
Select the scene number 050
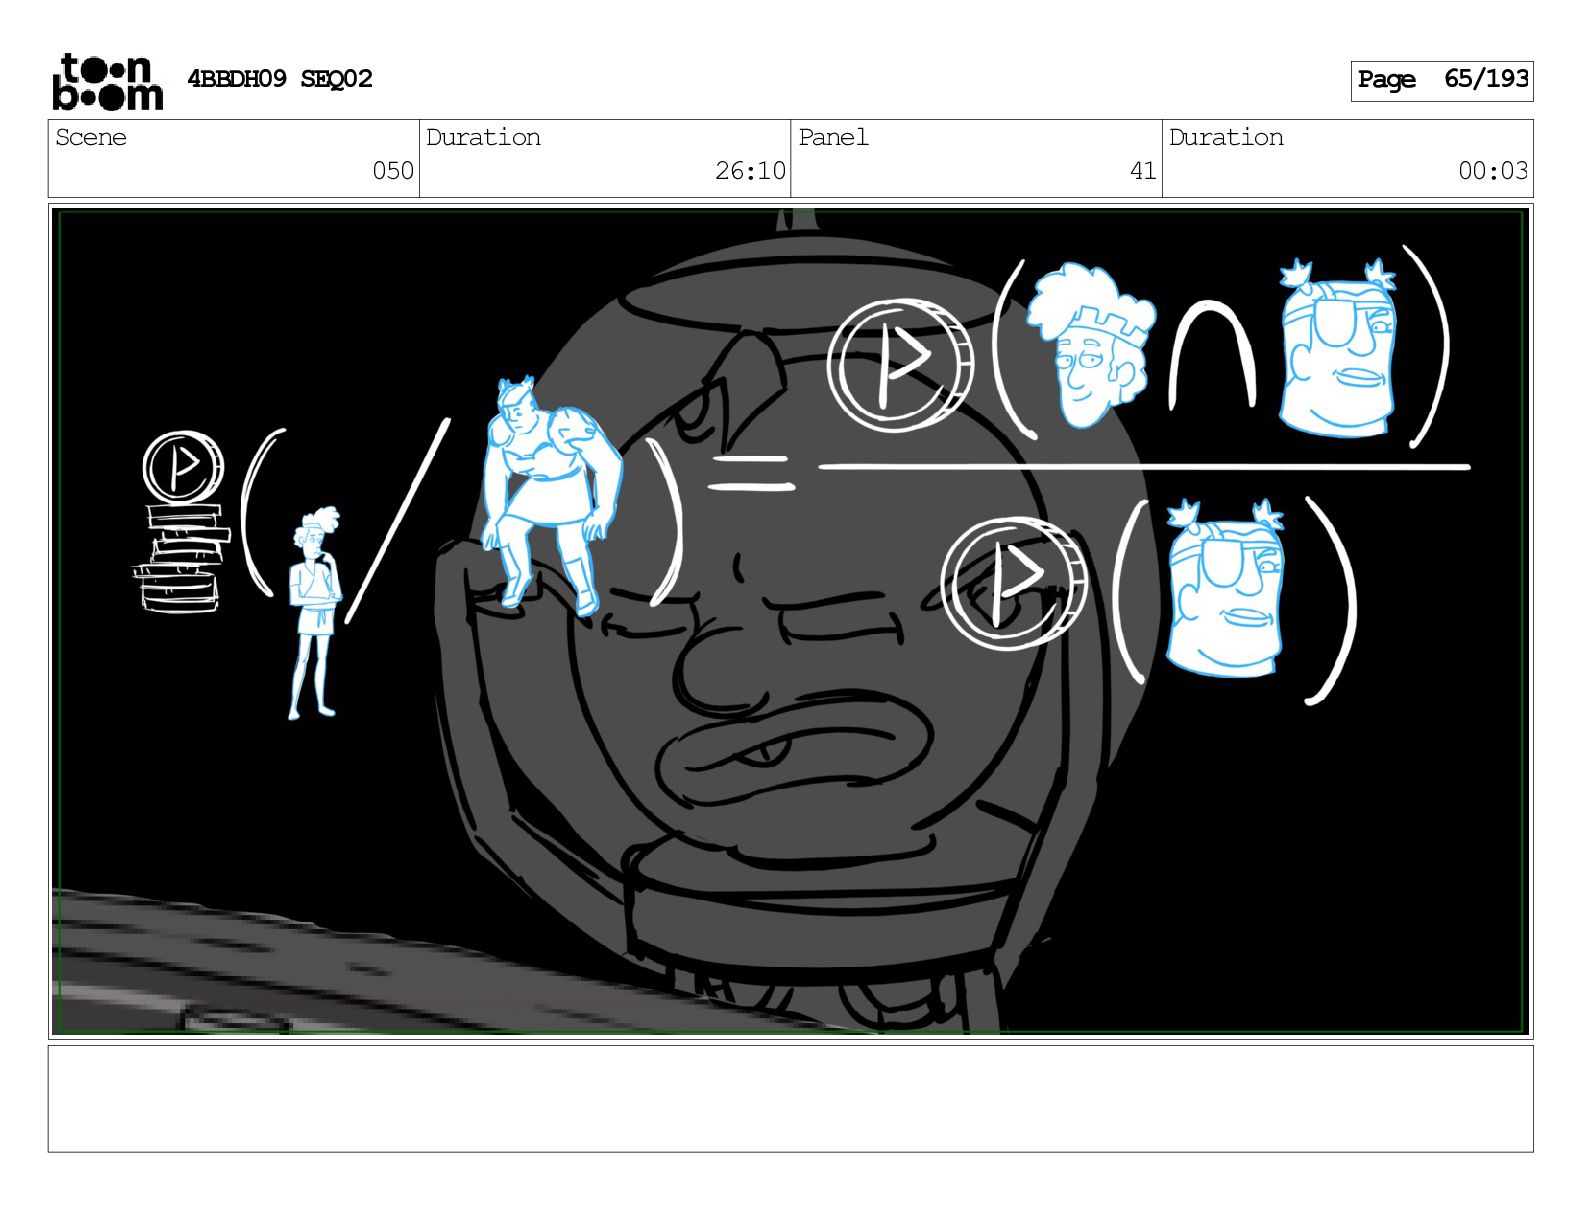(393, 171)
